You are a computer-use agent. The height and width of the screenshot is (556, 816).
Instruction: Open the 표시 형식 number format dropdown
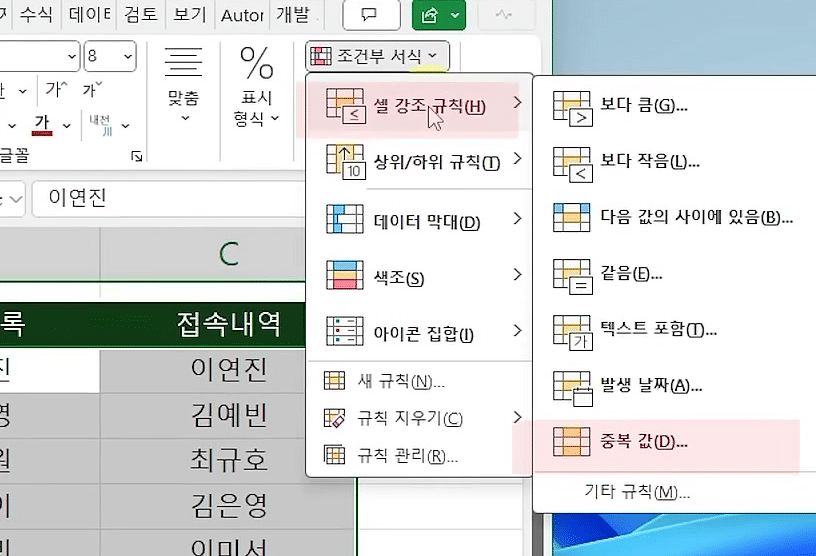tap(257, 87)
